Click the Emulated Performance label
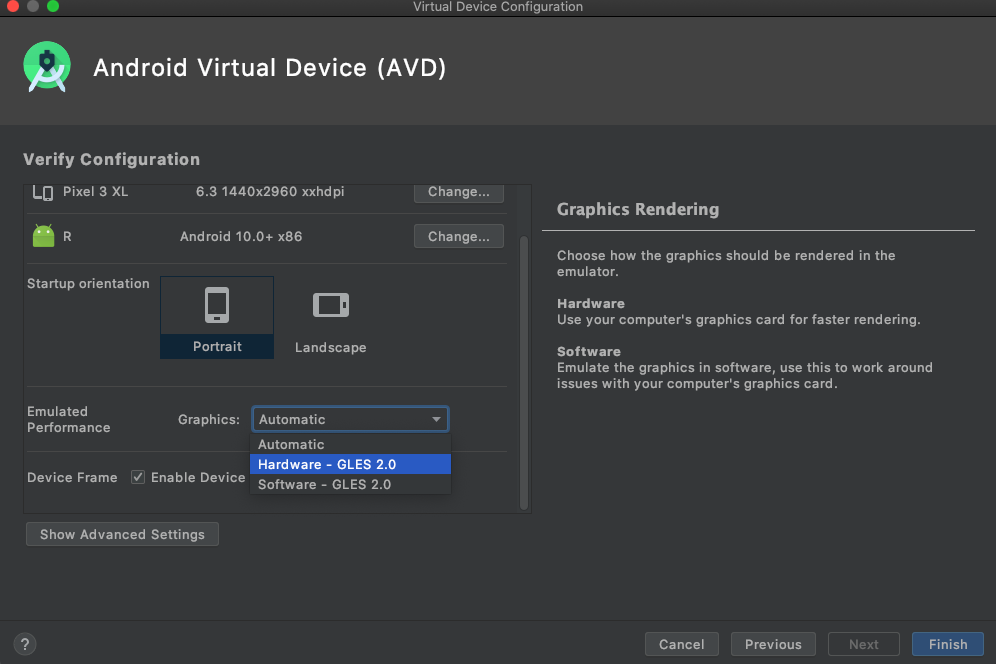The height and width of the screenshot is (664, 996). [69, 419]
